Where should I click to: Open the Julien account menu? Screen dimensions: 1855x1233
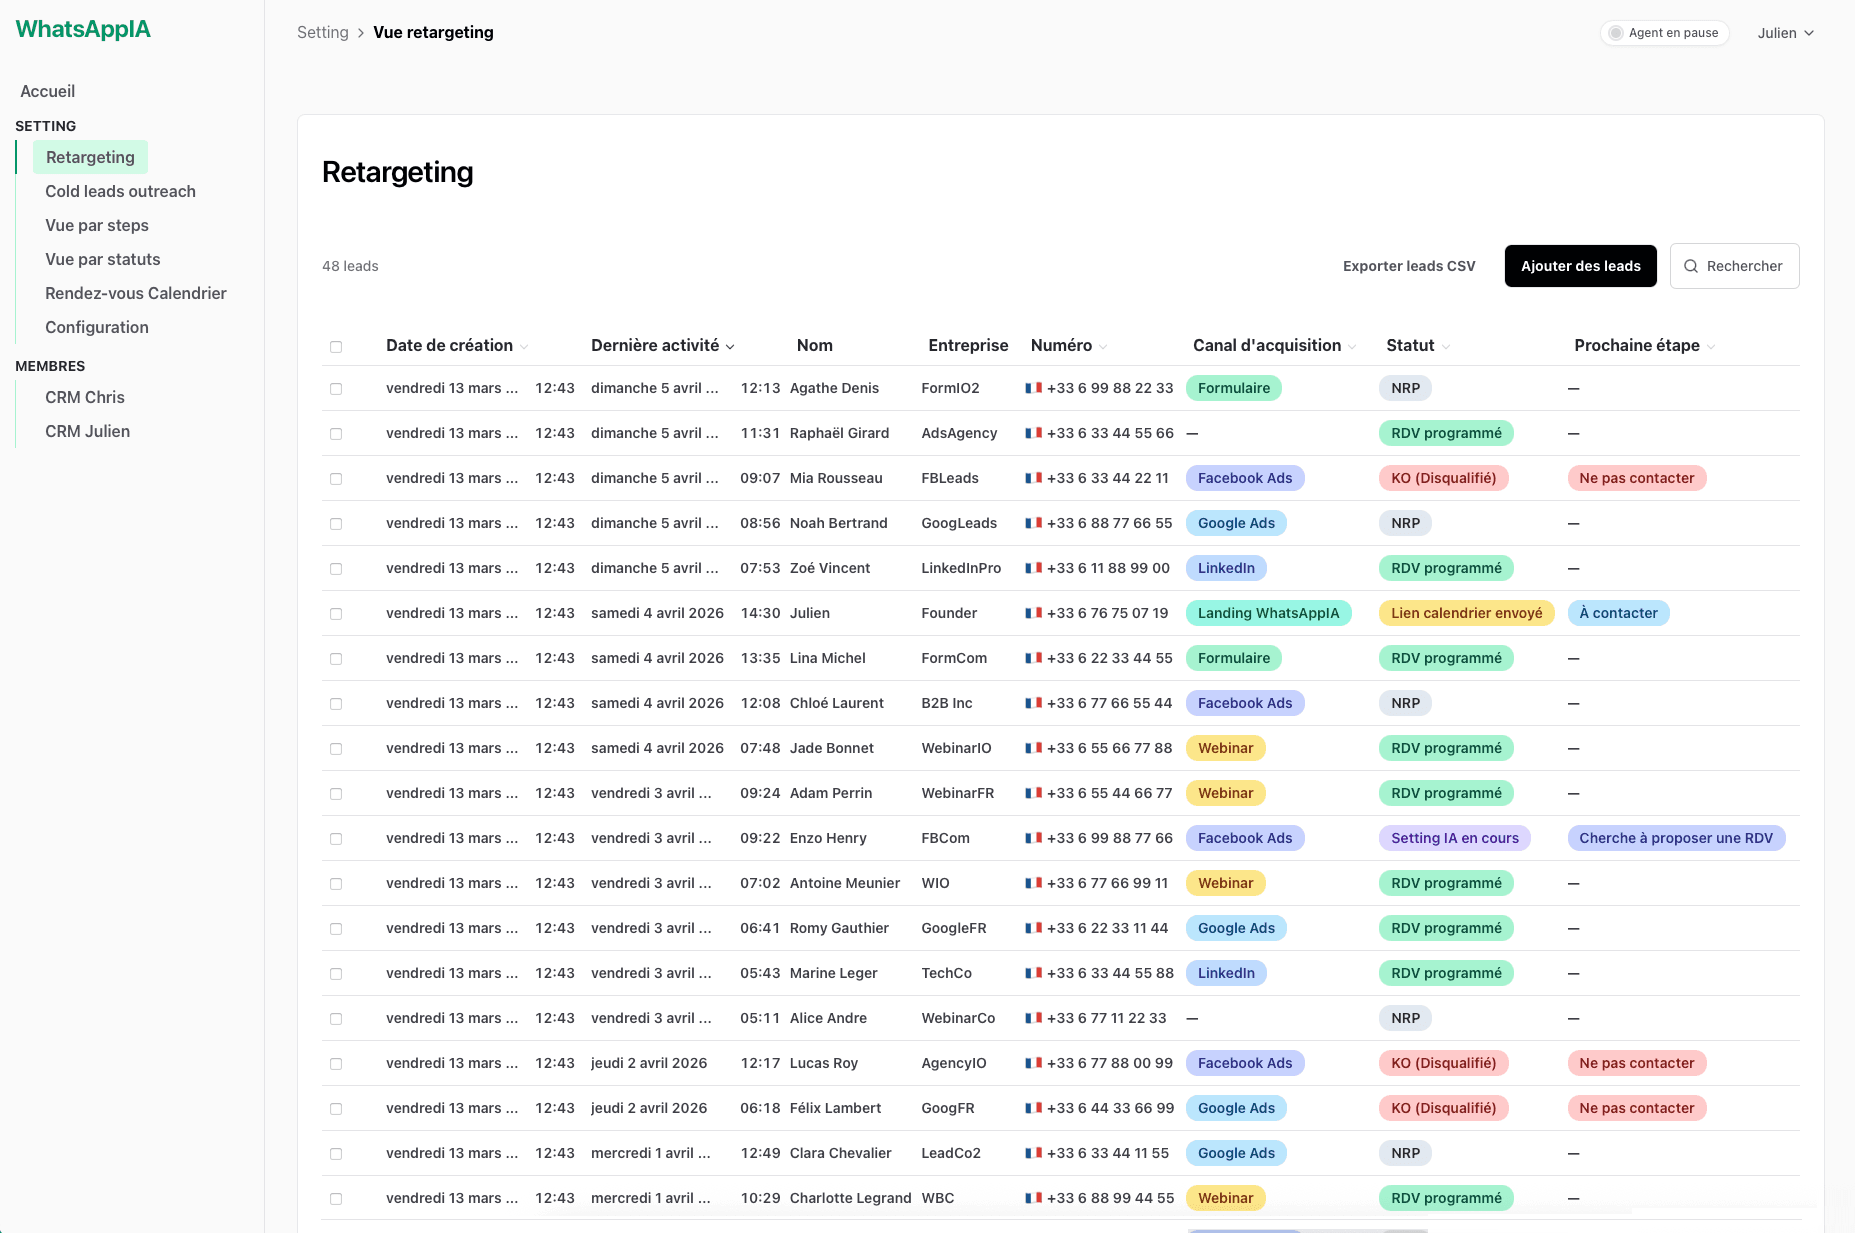1786,32
